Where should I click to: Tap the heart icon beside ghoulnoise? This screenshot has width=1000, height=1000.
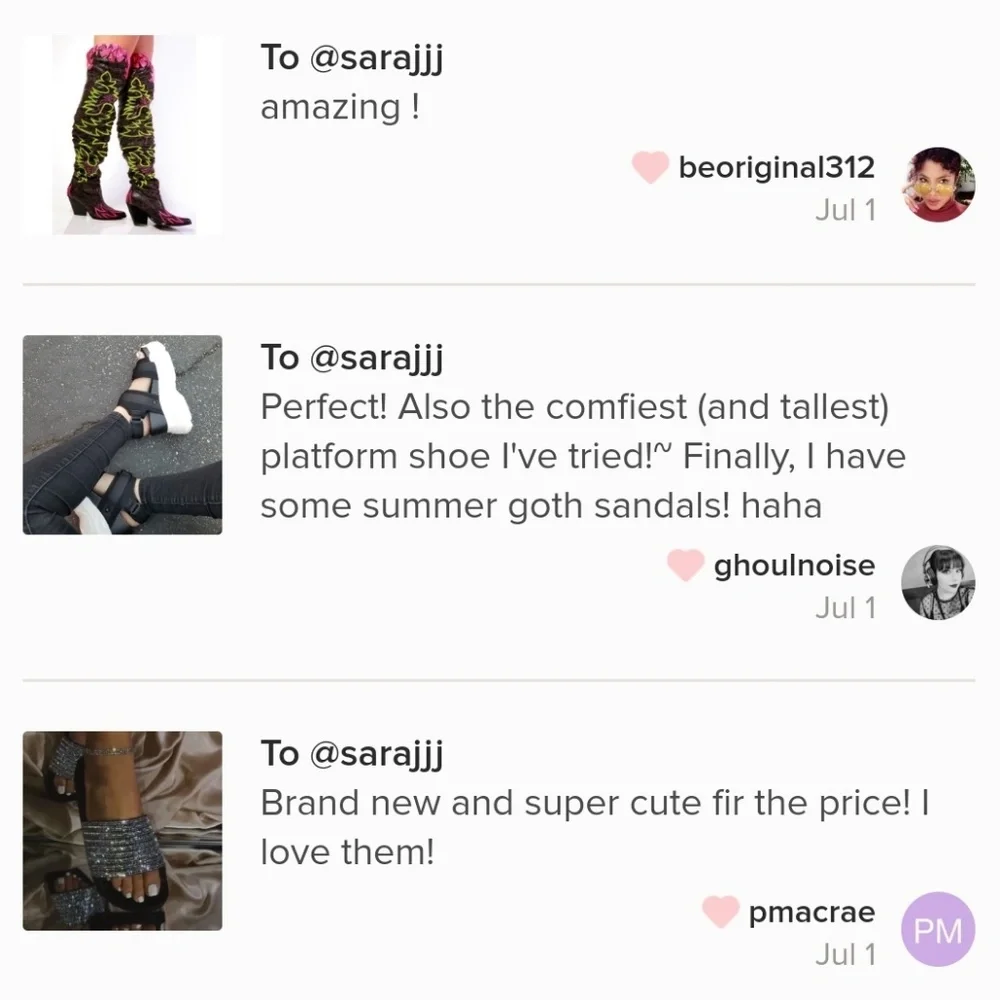point(686,565)
